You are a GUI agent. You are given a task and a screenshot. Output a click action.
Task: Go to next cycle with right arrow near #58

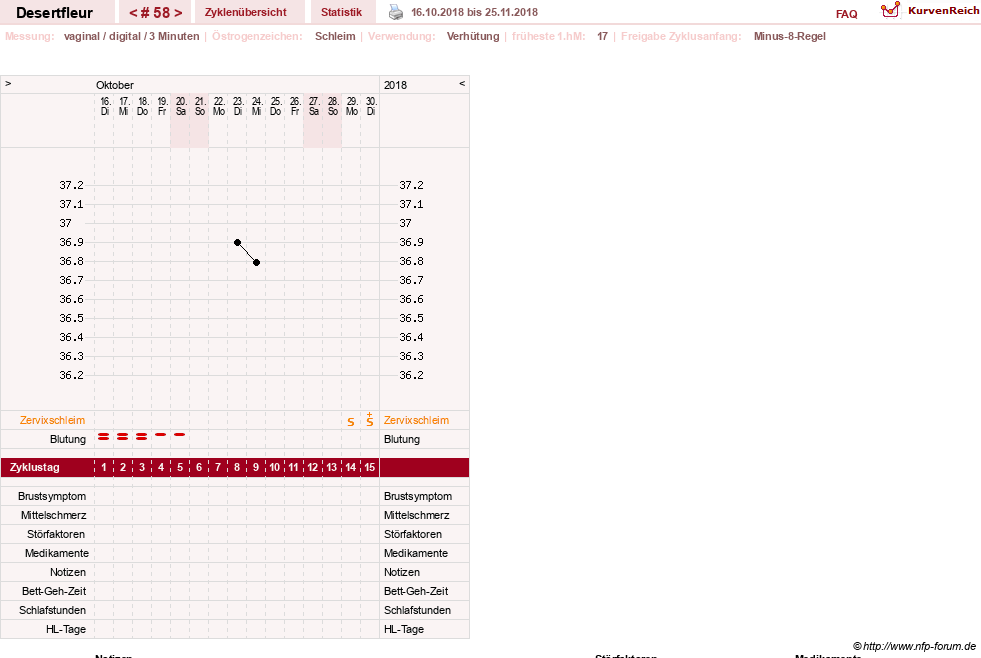(x=178, y=13)
